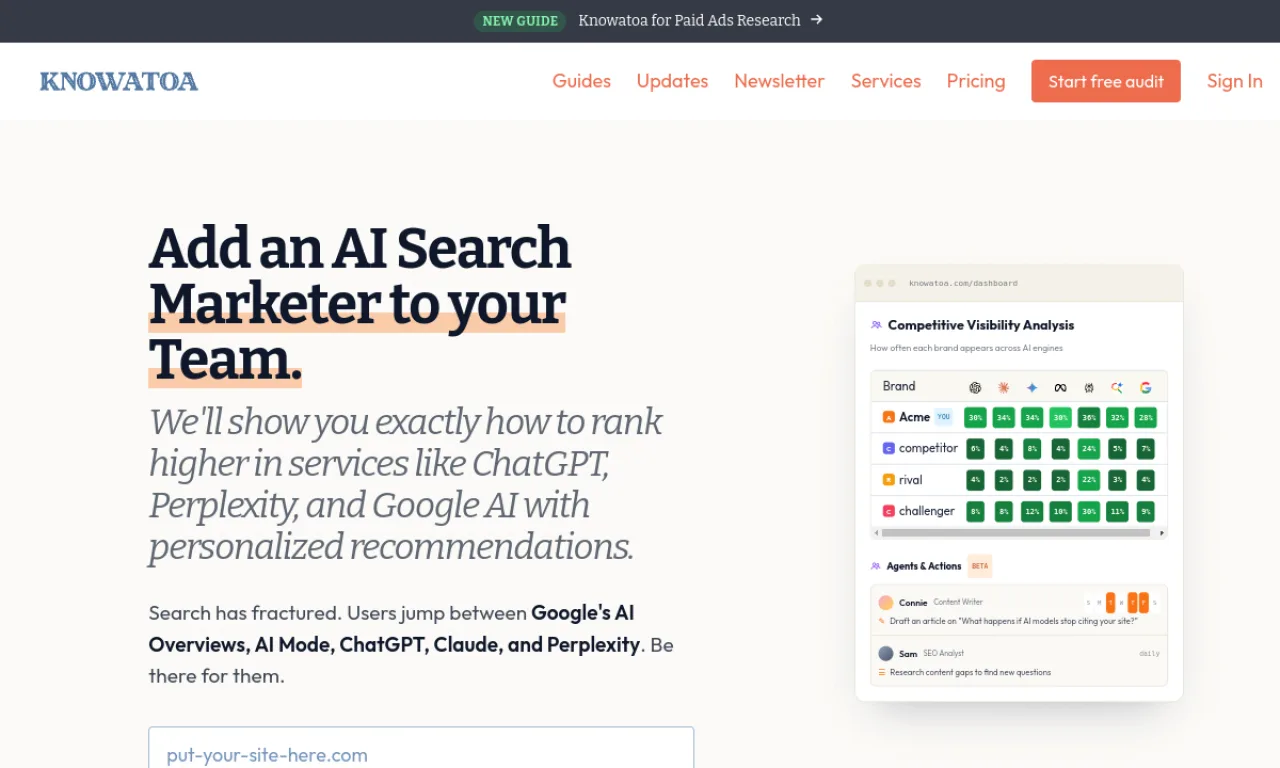Screen dimensions: 1280x768
Task: Click the YOU badge next to Acme
Action: (x=943, y=417)
